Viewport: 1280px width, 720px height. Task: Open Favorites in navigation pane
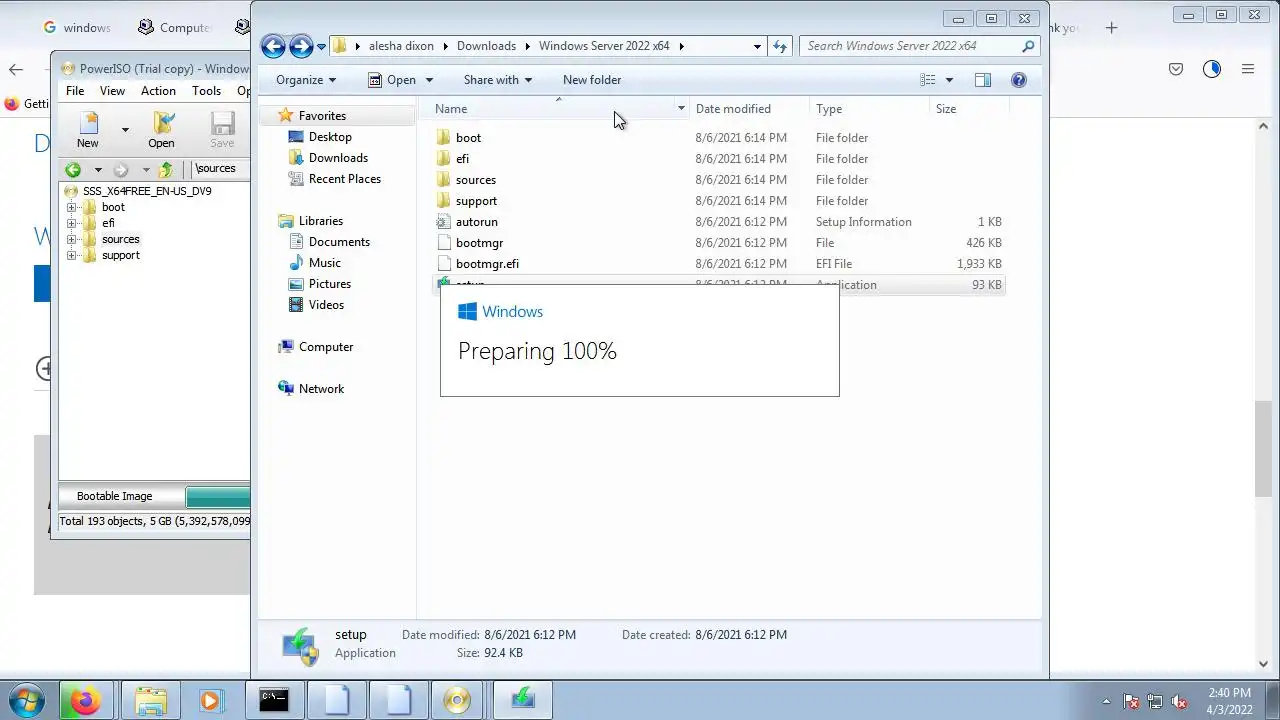322,116
